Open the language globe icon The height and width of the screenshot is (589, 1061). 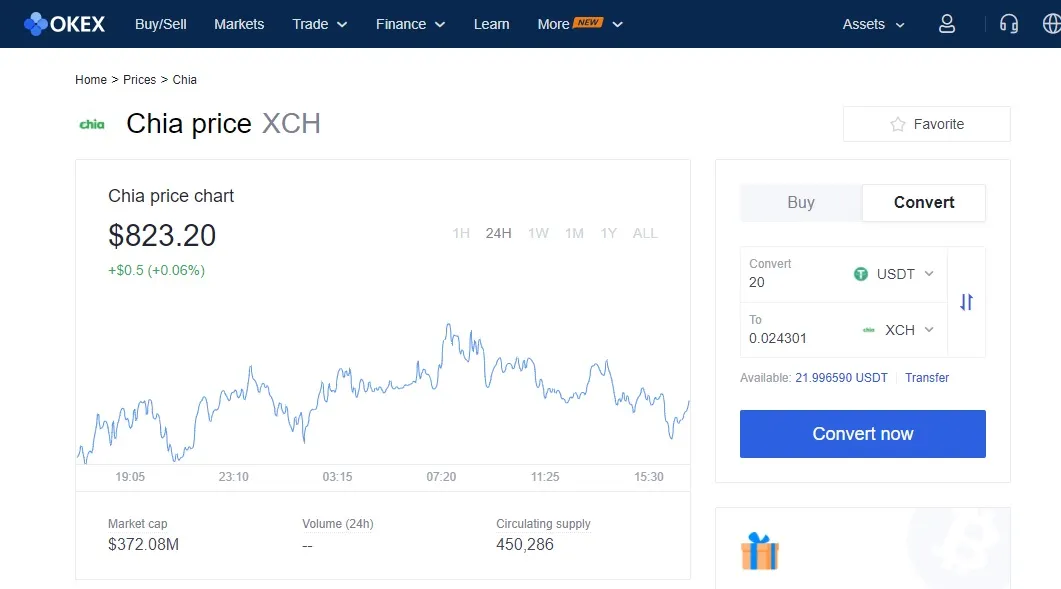(1050, 23)
